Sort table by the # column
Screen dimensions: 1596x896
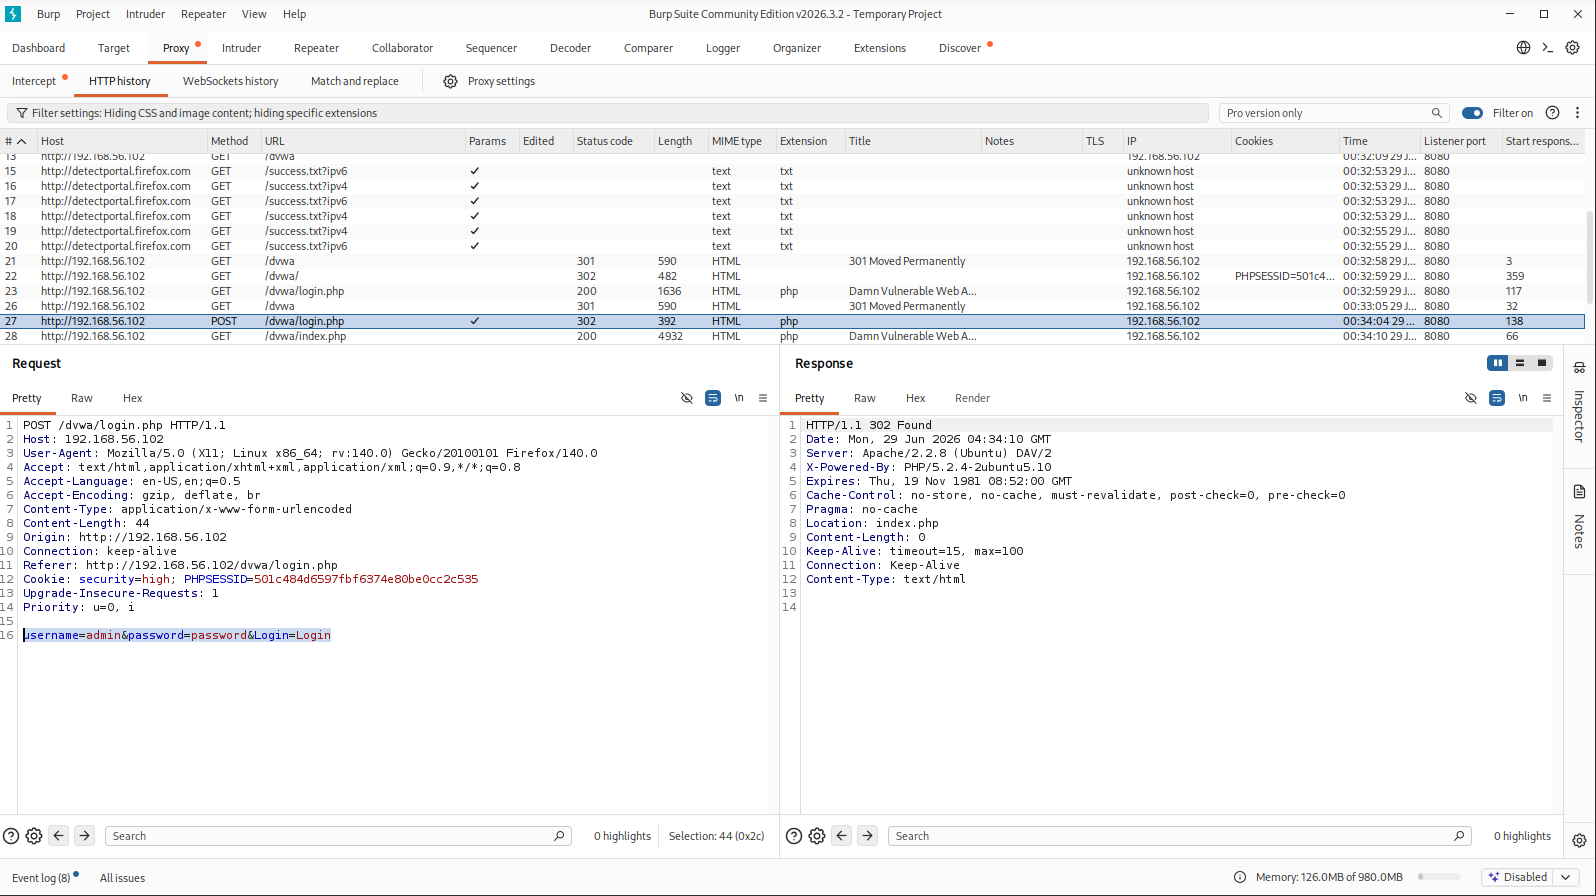click(16, 141)
